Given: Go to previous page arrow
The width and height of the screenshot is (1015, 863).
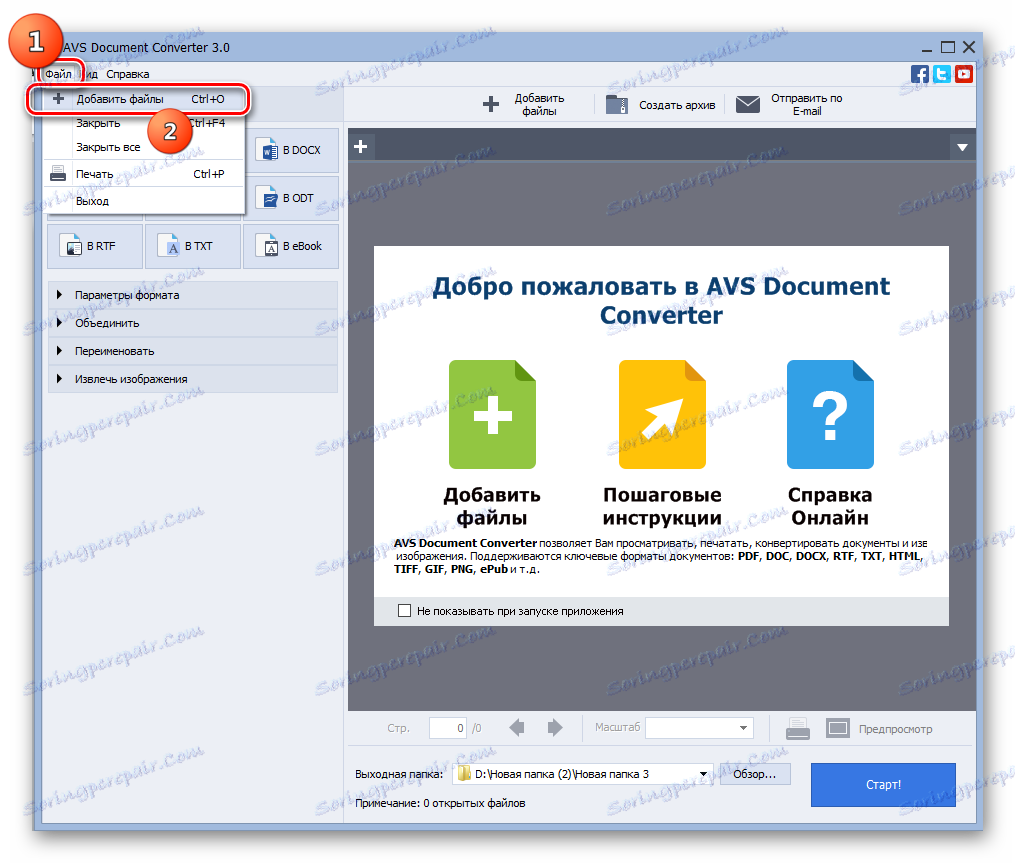Looking at the screenshot, I should click(x=517, y=728).
